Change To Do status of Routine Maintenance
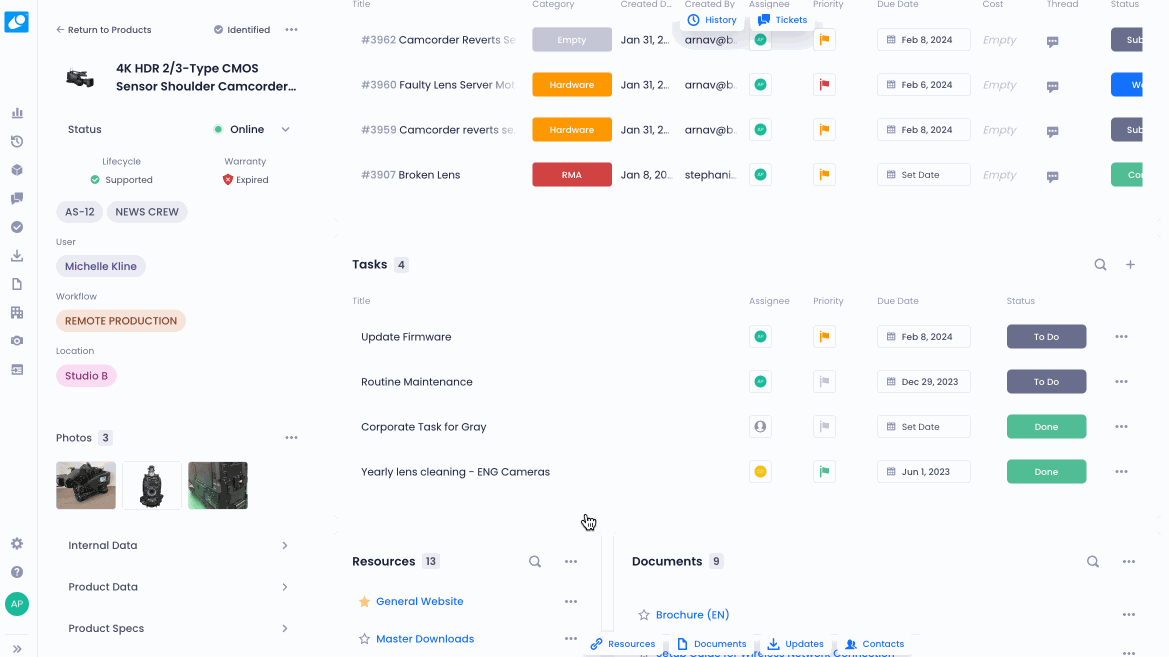 pyautogui.click(x=1047, y=382)
